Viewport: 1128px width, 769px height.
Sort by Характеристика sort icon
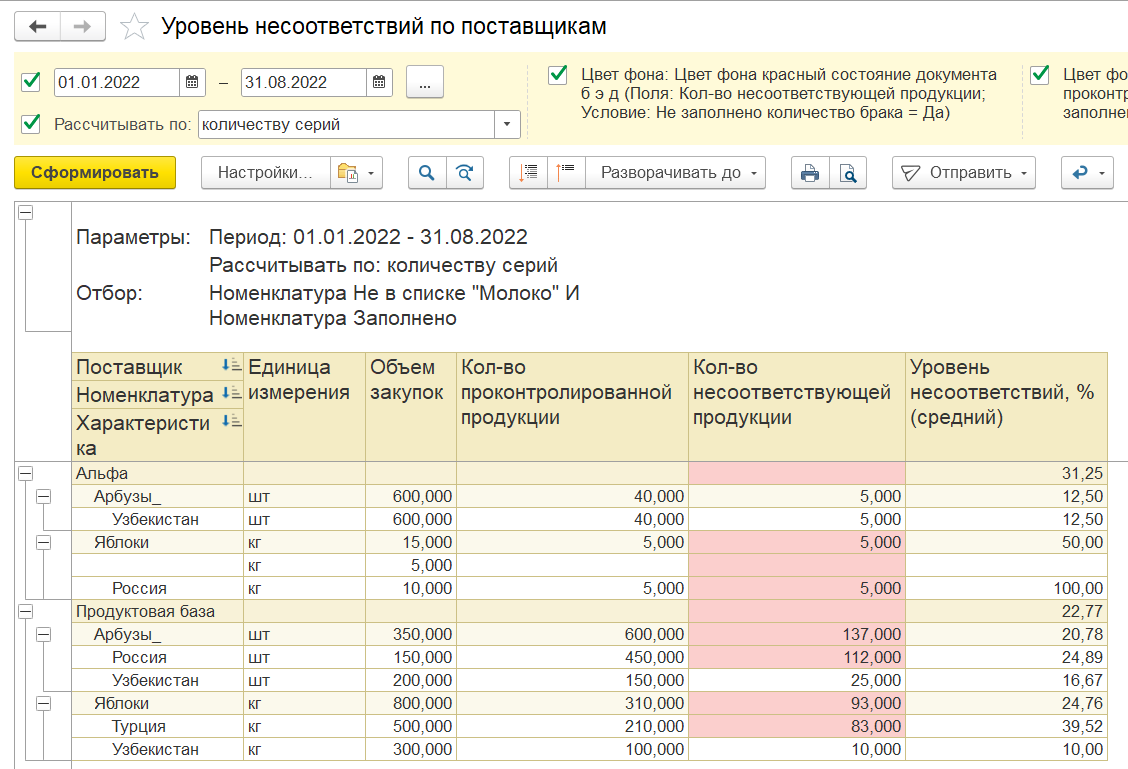[231, 421]
